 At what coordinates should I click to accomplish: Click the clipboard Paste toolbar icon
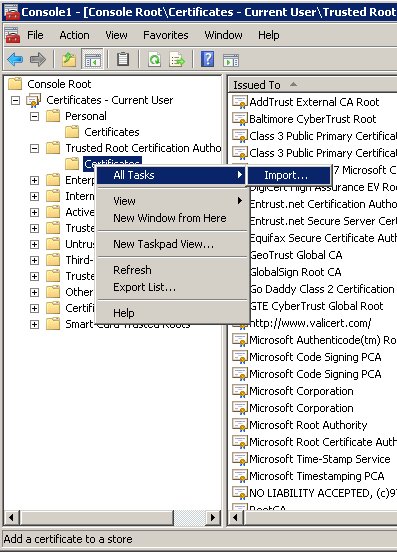coord(122,59)
